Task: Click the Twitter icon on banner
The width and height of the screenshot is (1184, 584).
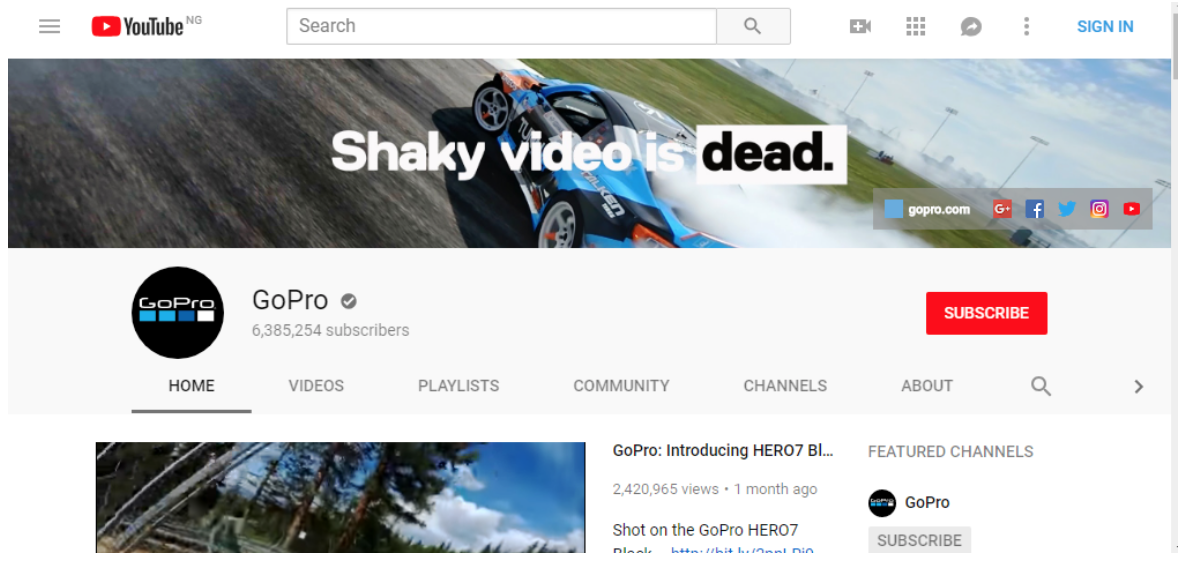Action: 1067,209
